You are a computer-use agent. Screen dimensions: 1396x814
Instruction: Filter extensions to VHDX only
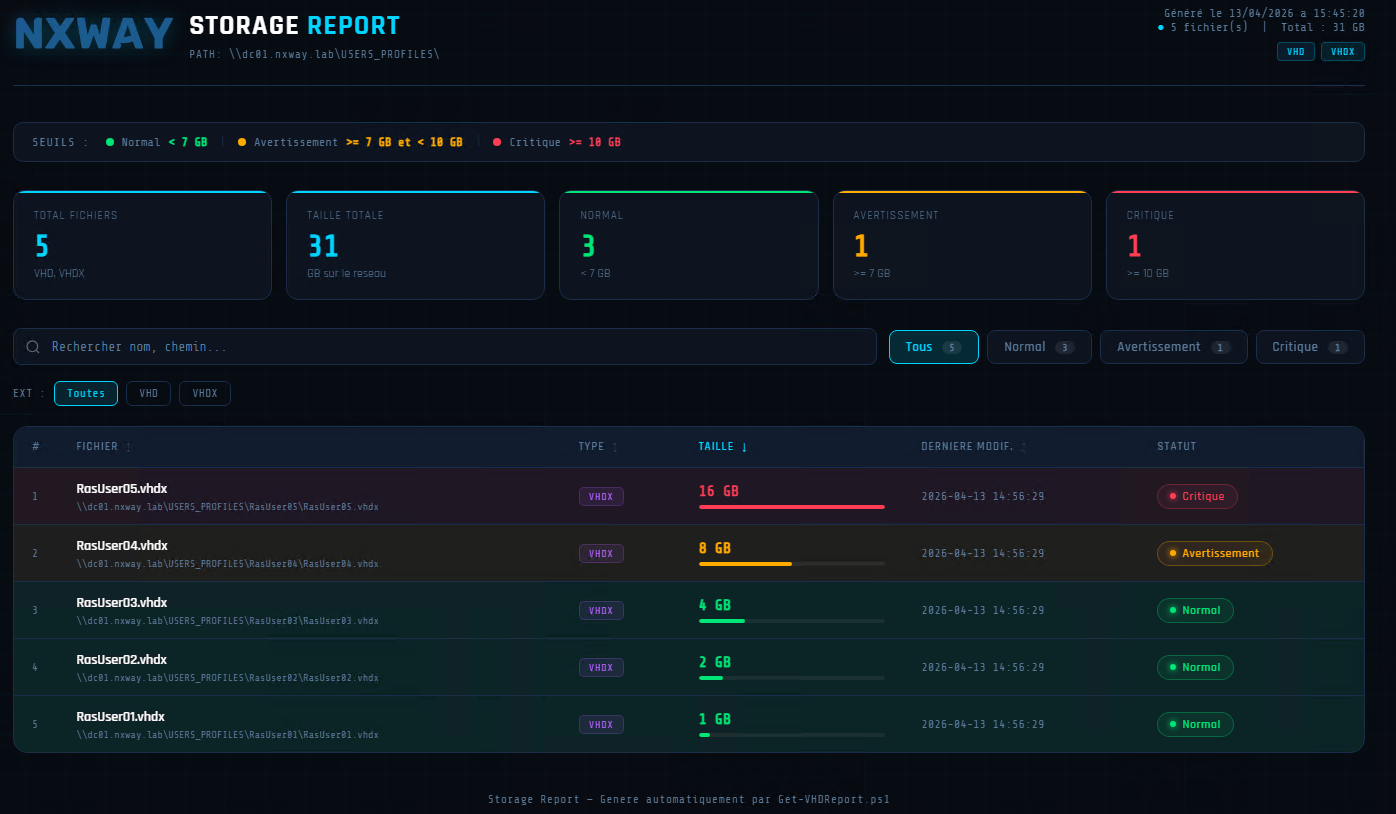click(205, 394)
